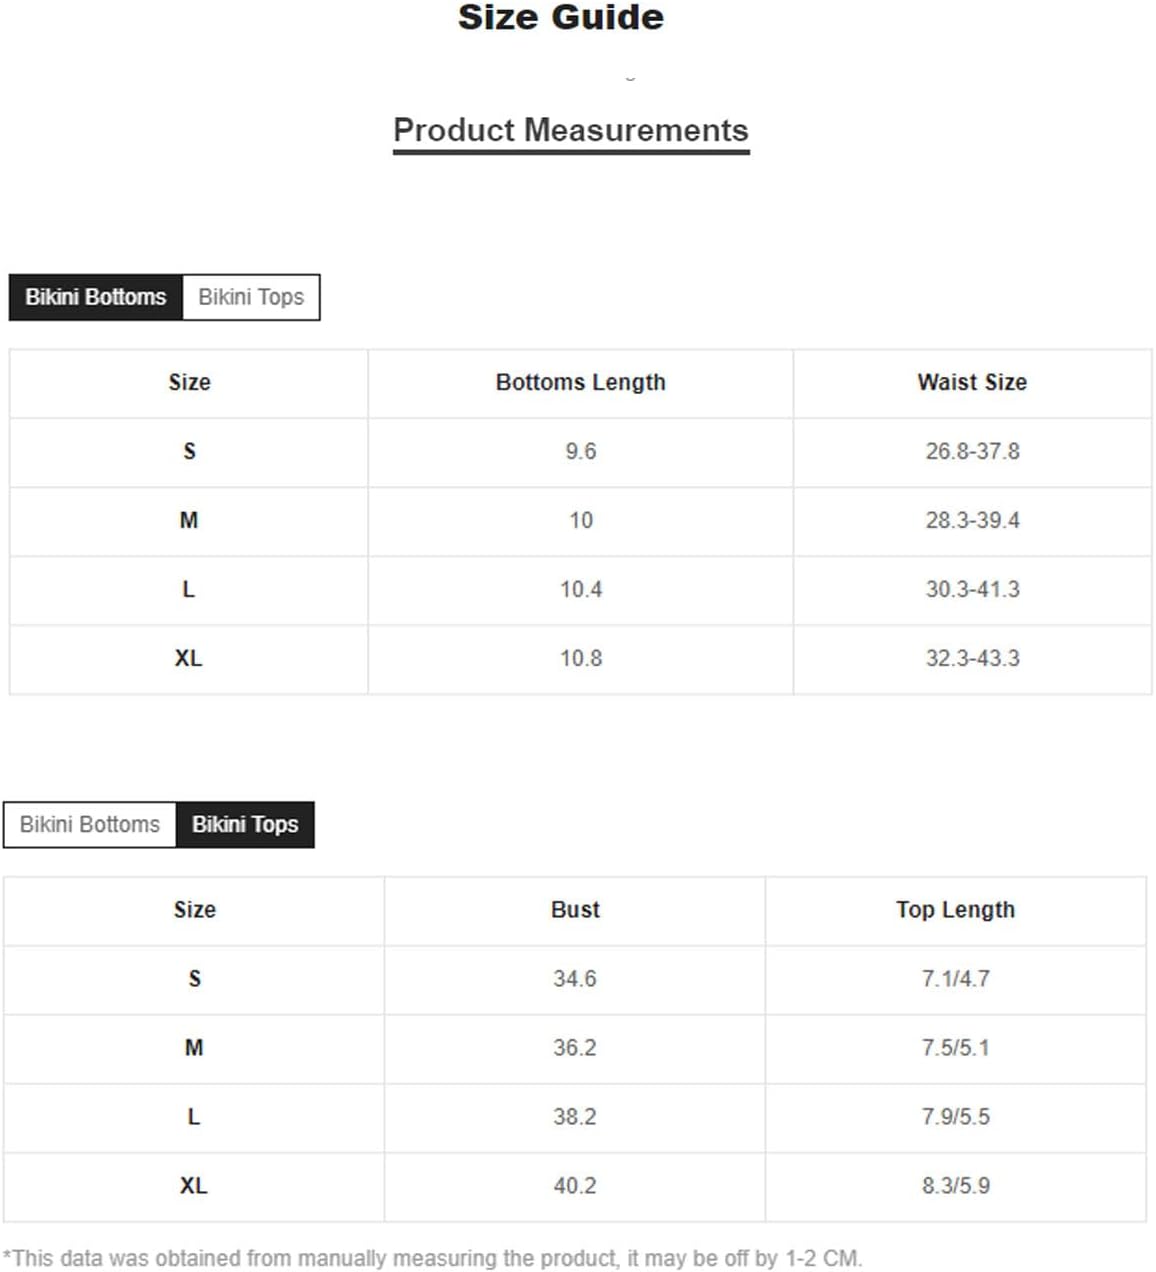Switch to Bikini Bottoms tab in lower section

point(90,824)
